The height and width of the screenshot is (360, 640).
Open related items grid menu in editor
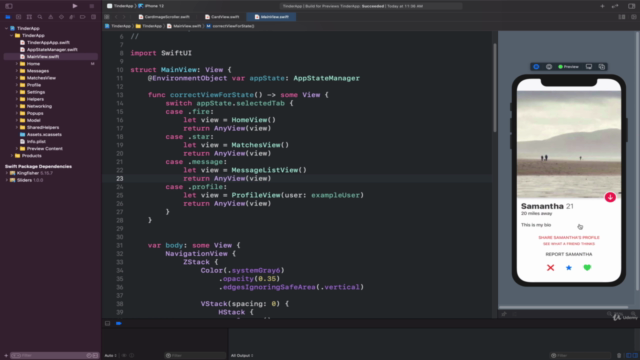coord(107,17)
